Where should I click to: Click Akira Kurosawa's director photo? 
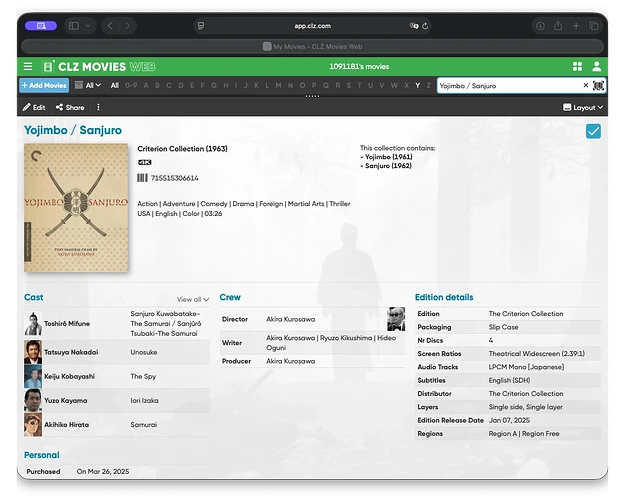pyautogui.click(x=396, y=319)
